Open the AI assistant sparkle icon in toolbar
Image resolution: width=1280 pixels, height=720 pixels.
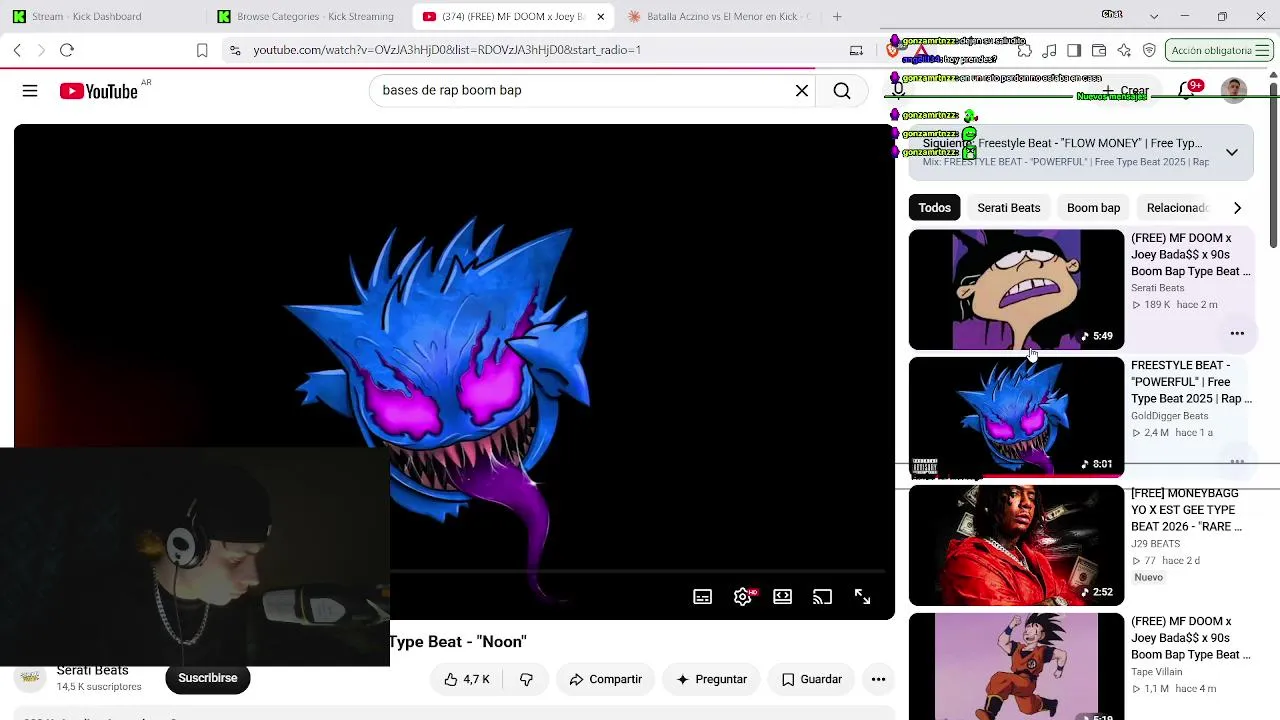1124,50
